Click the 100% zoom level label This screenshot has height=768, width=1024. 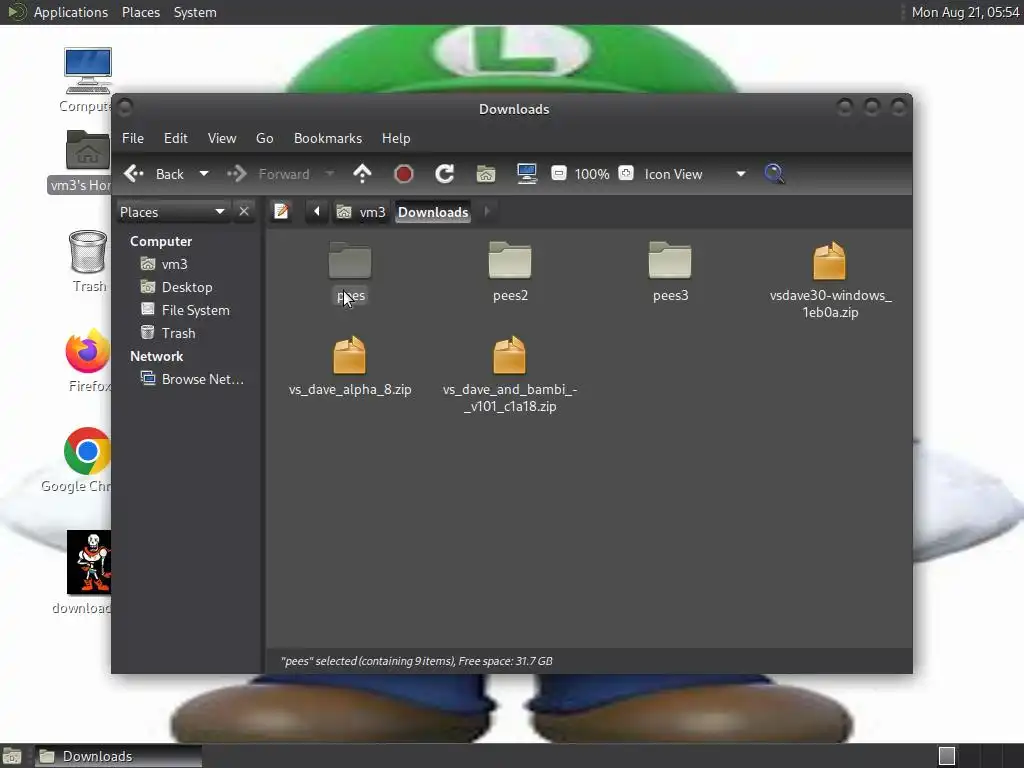[592, 174]
